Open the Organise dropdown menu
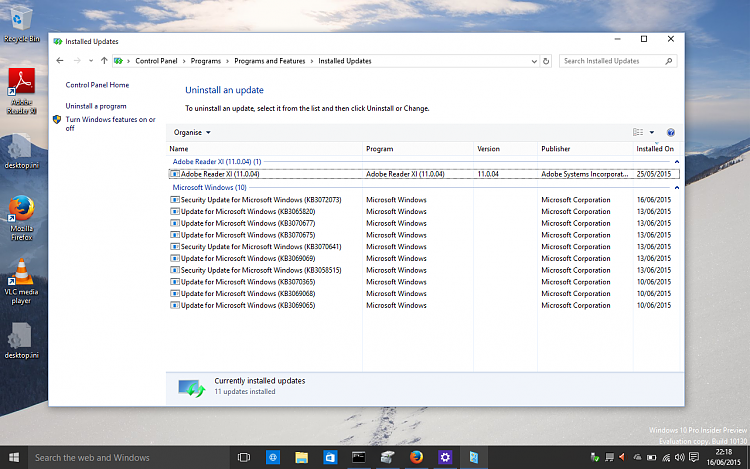This screenshot has height=469, width=750. [x=191, y=132]
